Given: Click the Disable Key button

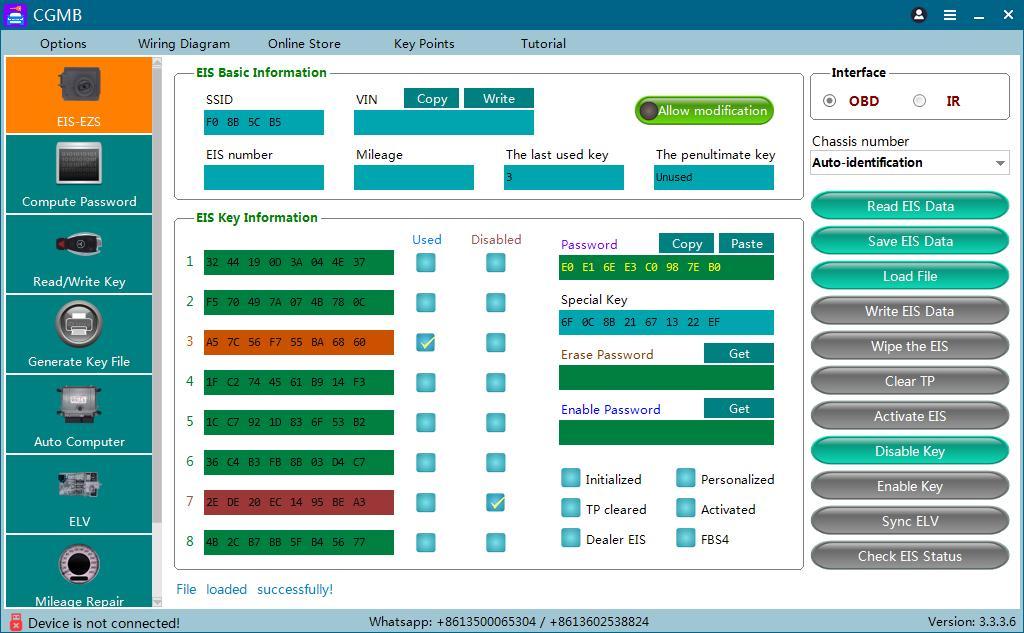Looking at the screenshot, I should click(910, 451).
